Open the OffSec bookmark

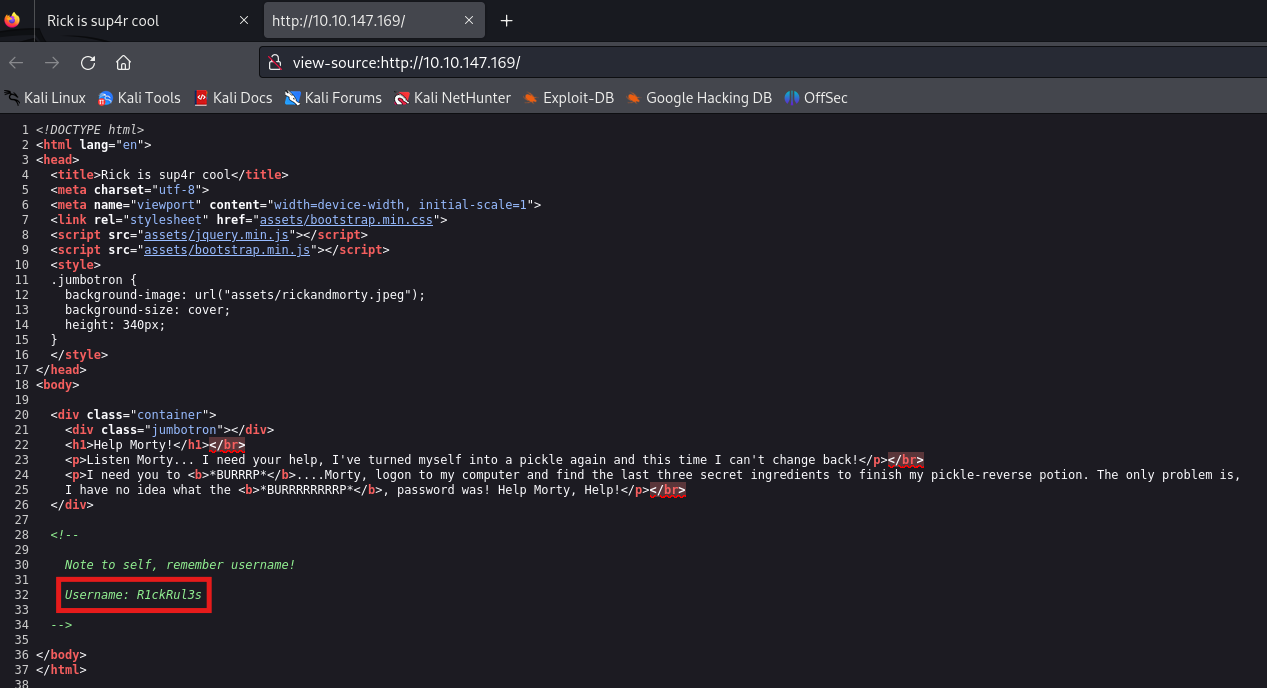816,98
